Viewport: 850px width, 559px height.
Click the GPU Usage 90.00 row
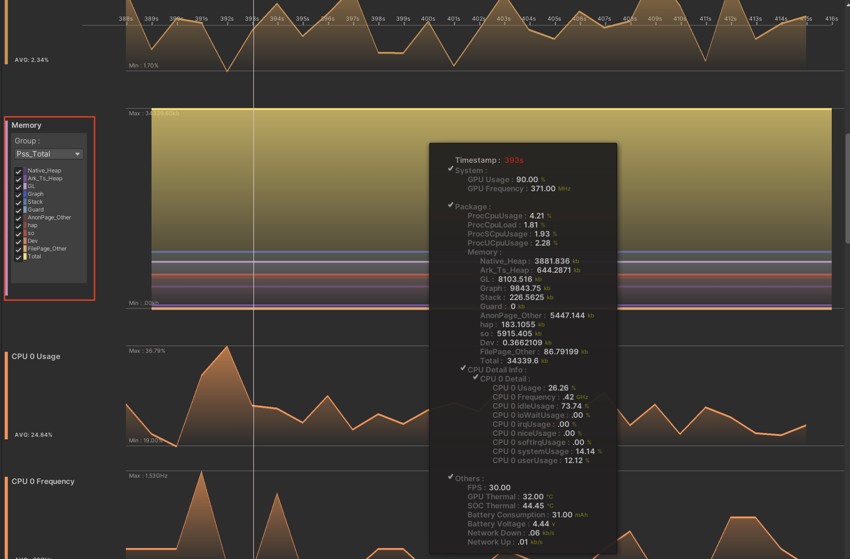tap(506, 179)
